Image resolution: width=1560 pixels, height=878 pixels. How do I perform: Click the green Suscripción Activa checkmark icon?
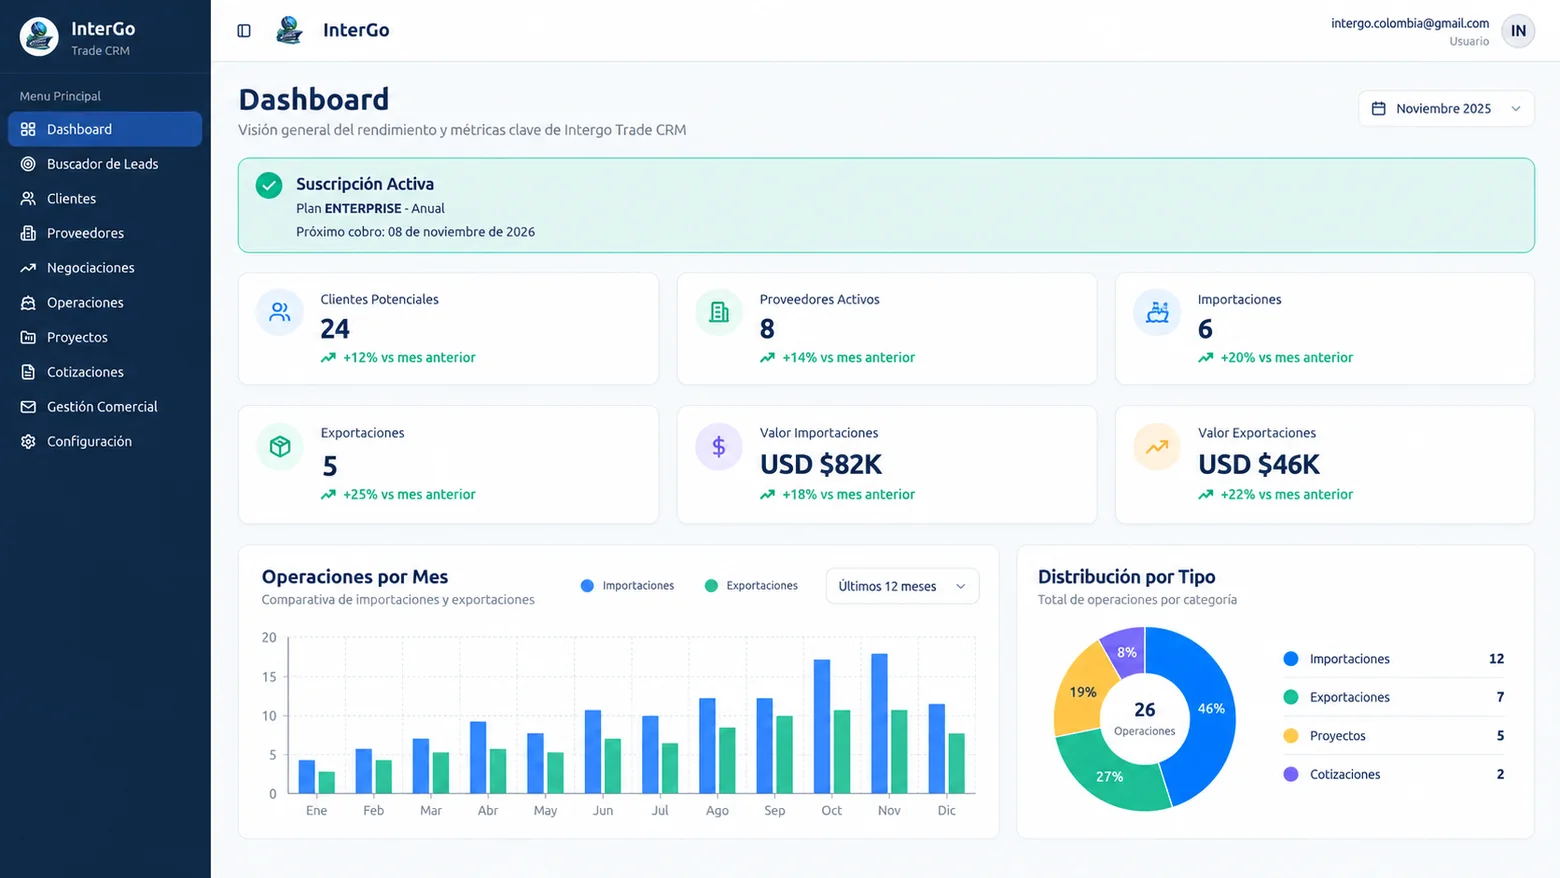pos(269,185)
